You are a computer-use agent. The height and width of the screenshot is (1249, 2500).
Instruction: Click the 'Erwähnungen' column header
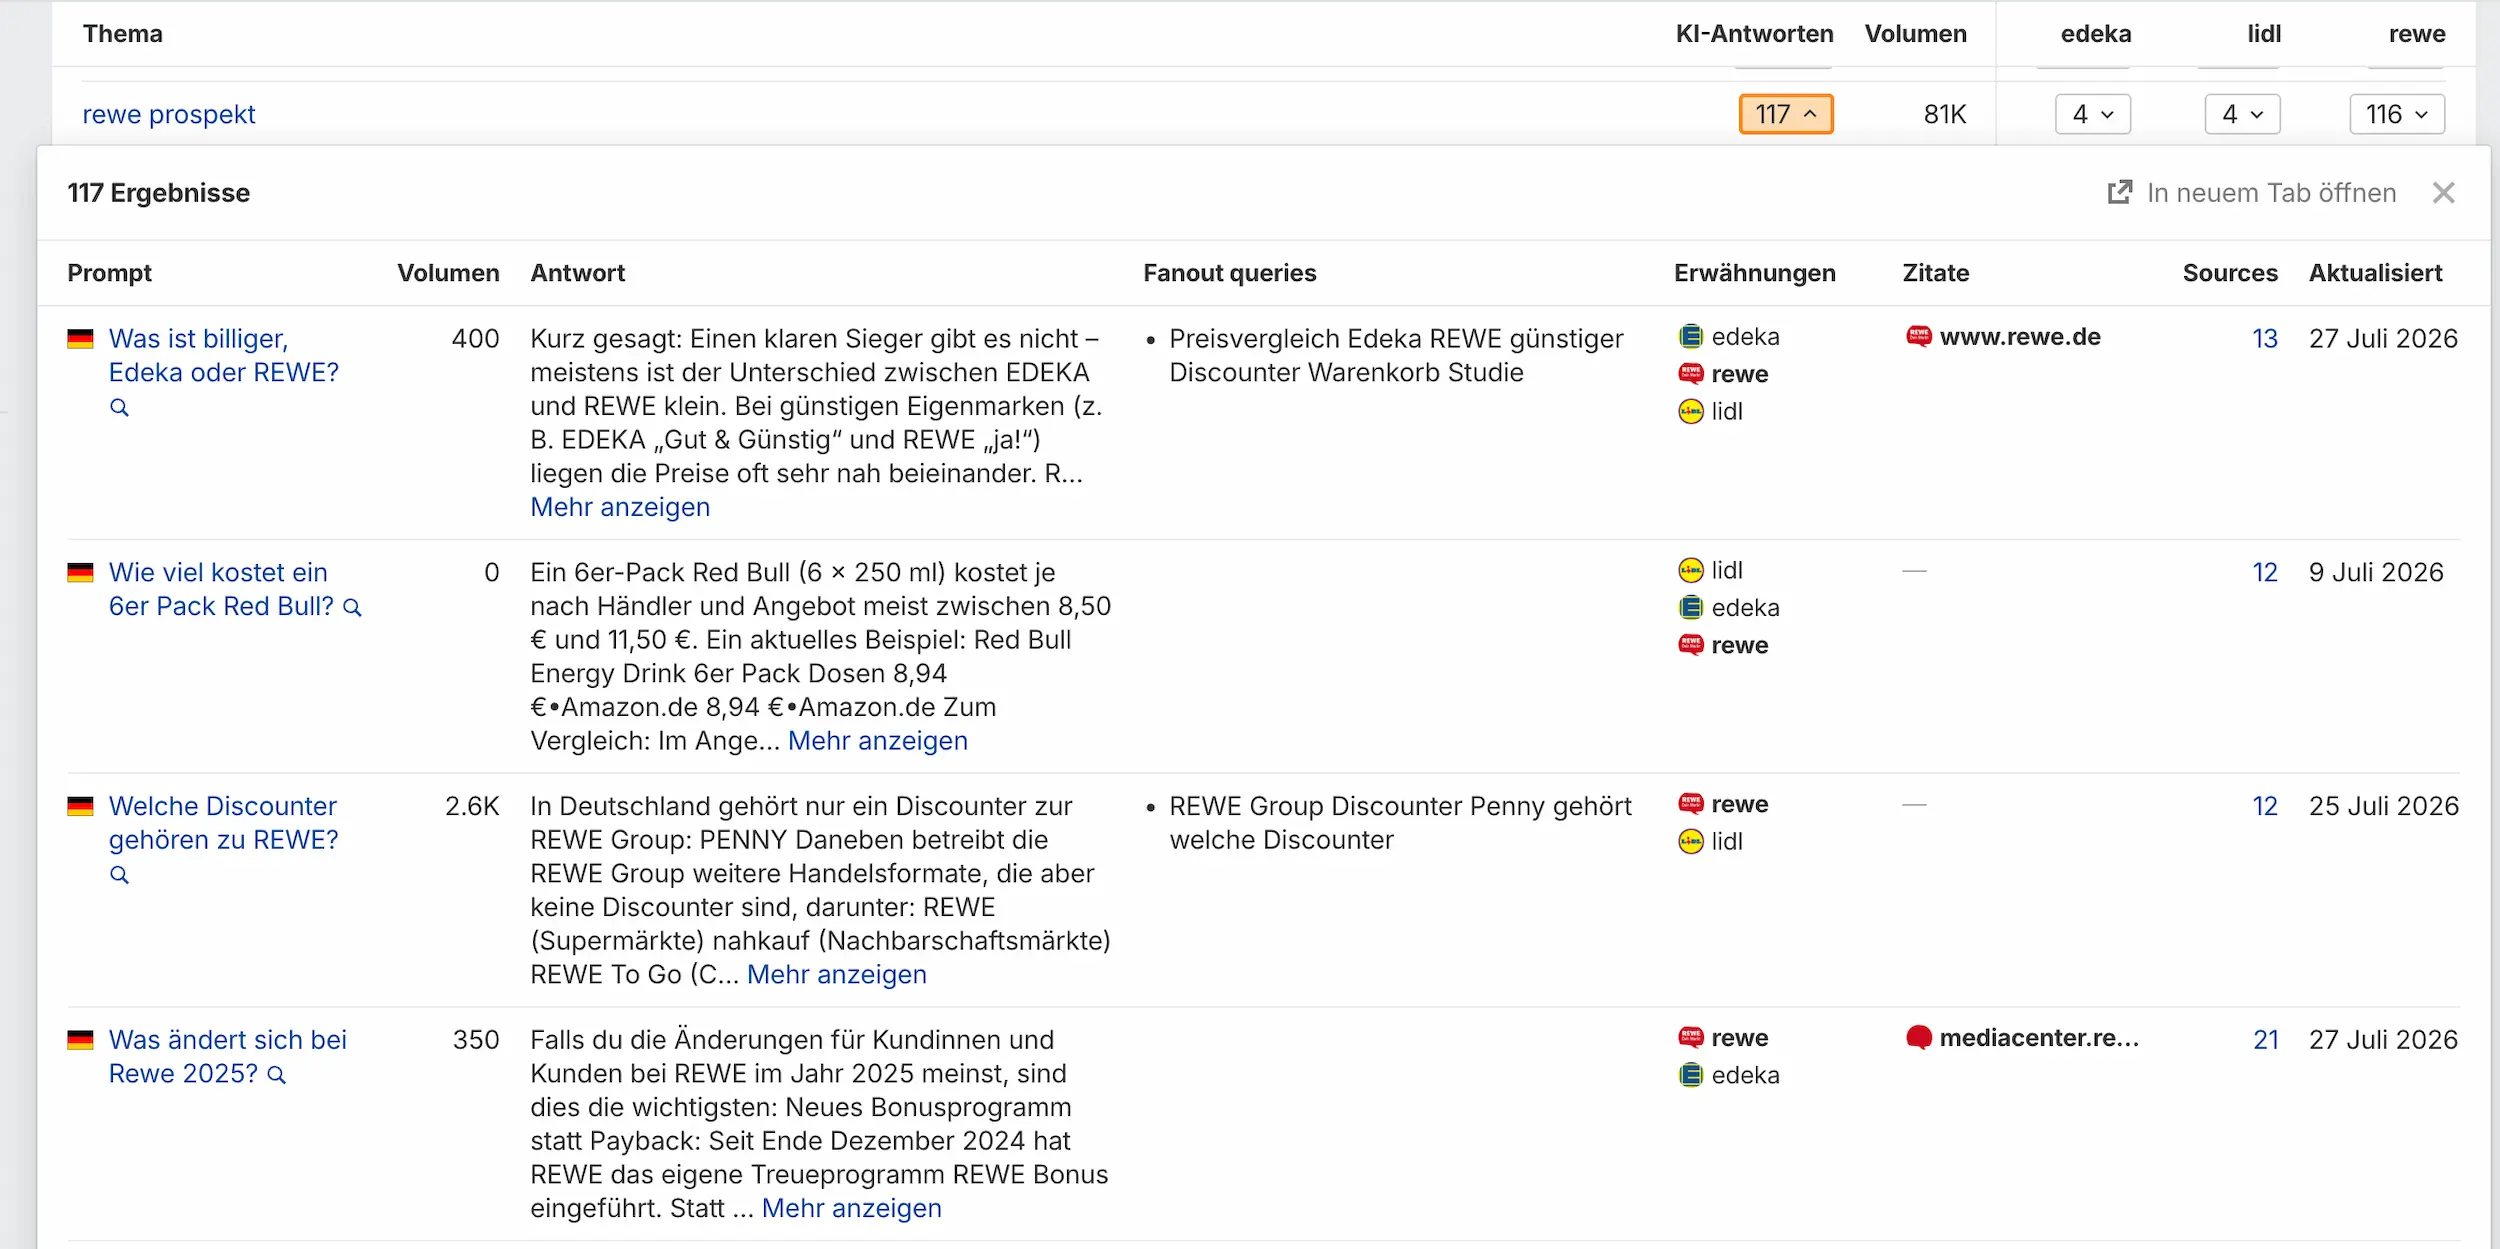1755,273
